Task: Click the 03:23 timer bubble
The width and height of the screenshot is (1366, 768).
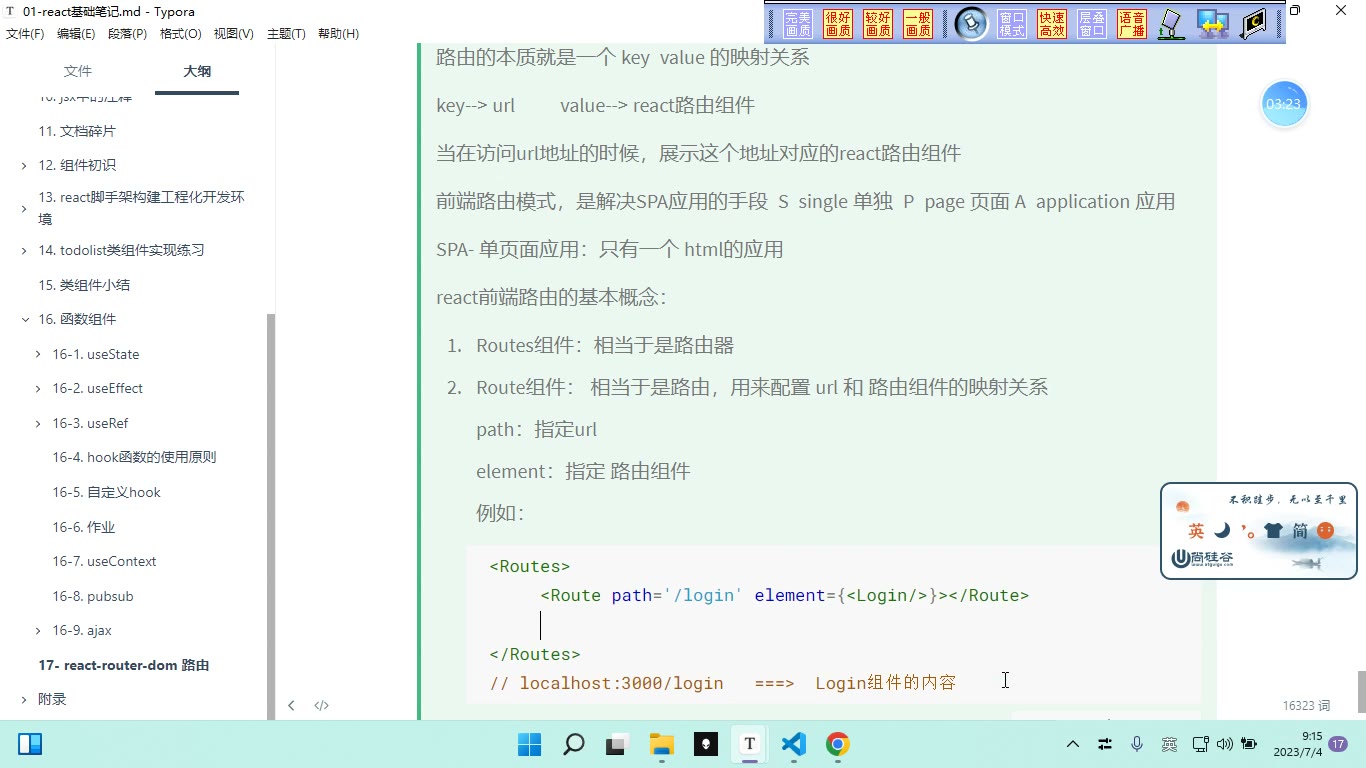Action: (x=1284, y=104)
